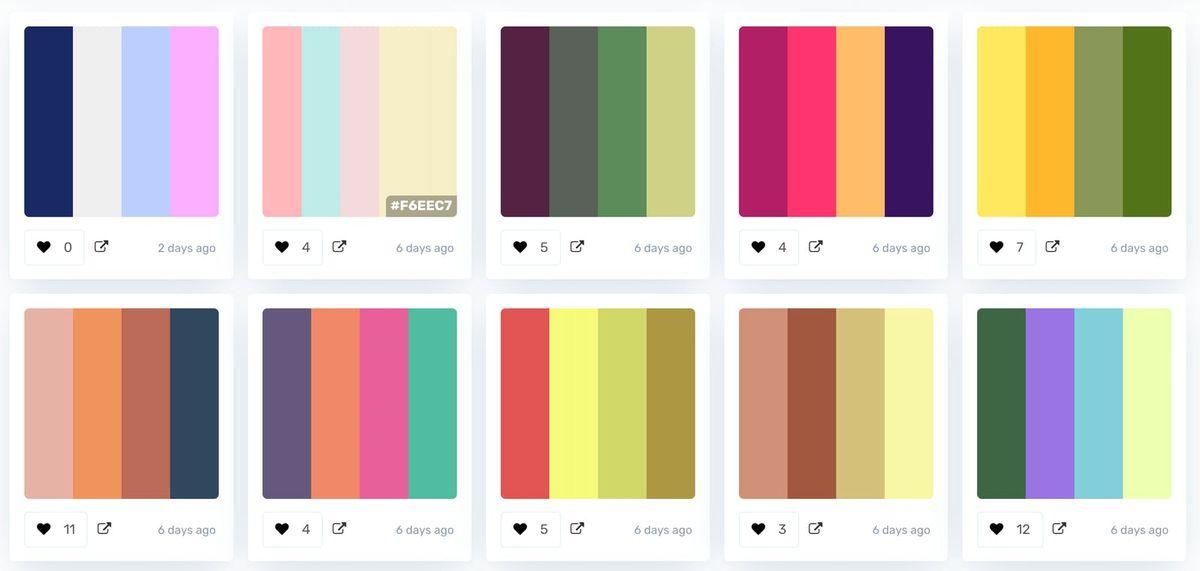Open external link of palette with 12 likes
Viewport: 1200px width, 571px height.
coord(1059,529)
